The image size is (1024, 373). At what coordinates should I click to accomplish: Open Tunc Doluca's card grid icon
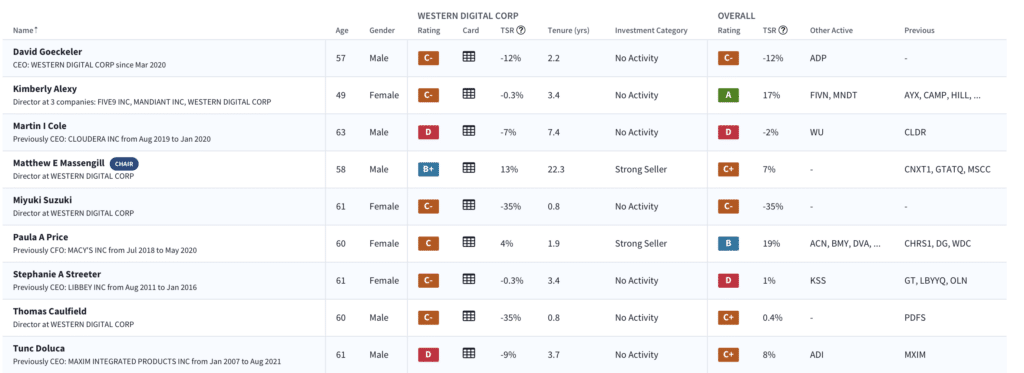pyautogui.click(x=468, y=353)
